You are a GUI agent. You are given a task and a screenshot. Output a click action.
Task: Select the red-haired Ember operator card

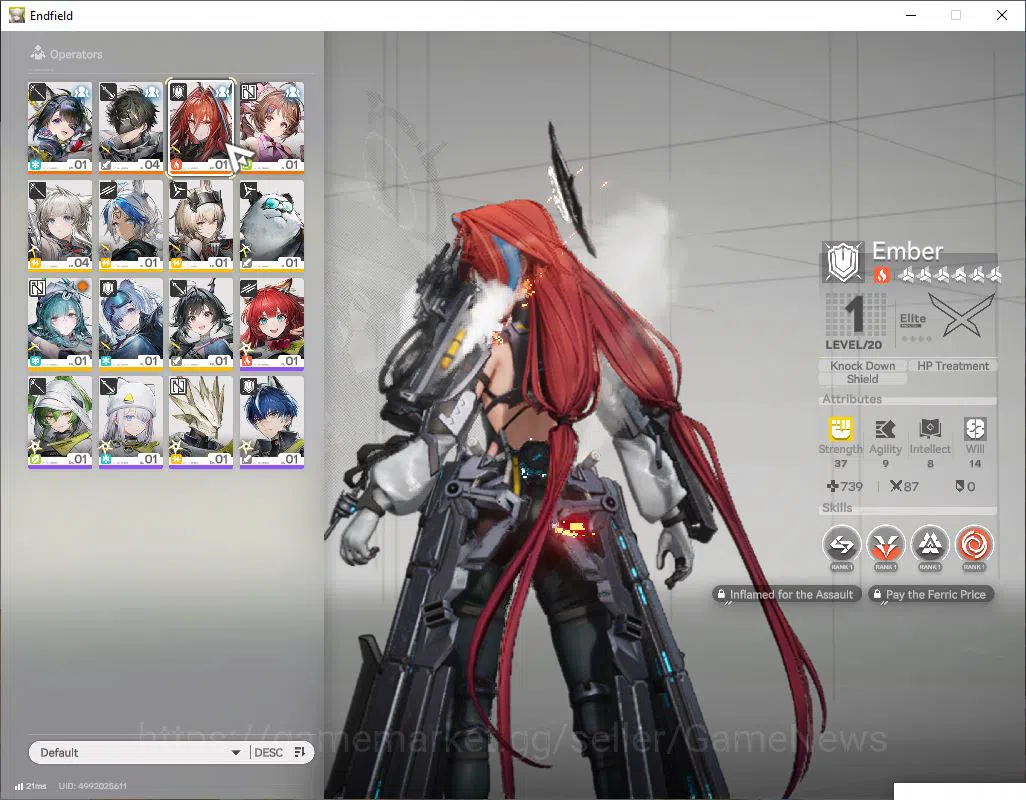[201, 127]
